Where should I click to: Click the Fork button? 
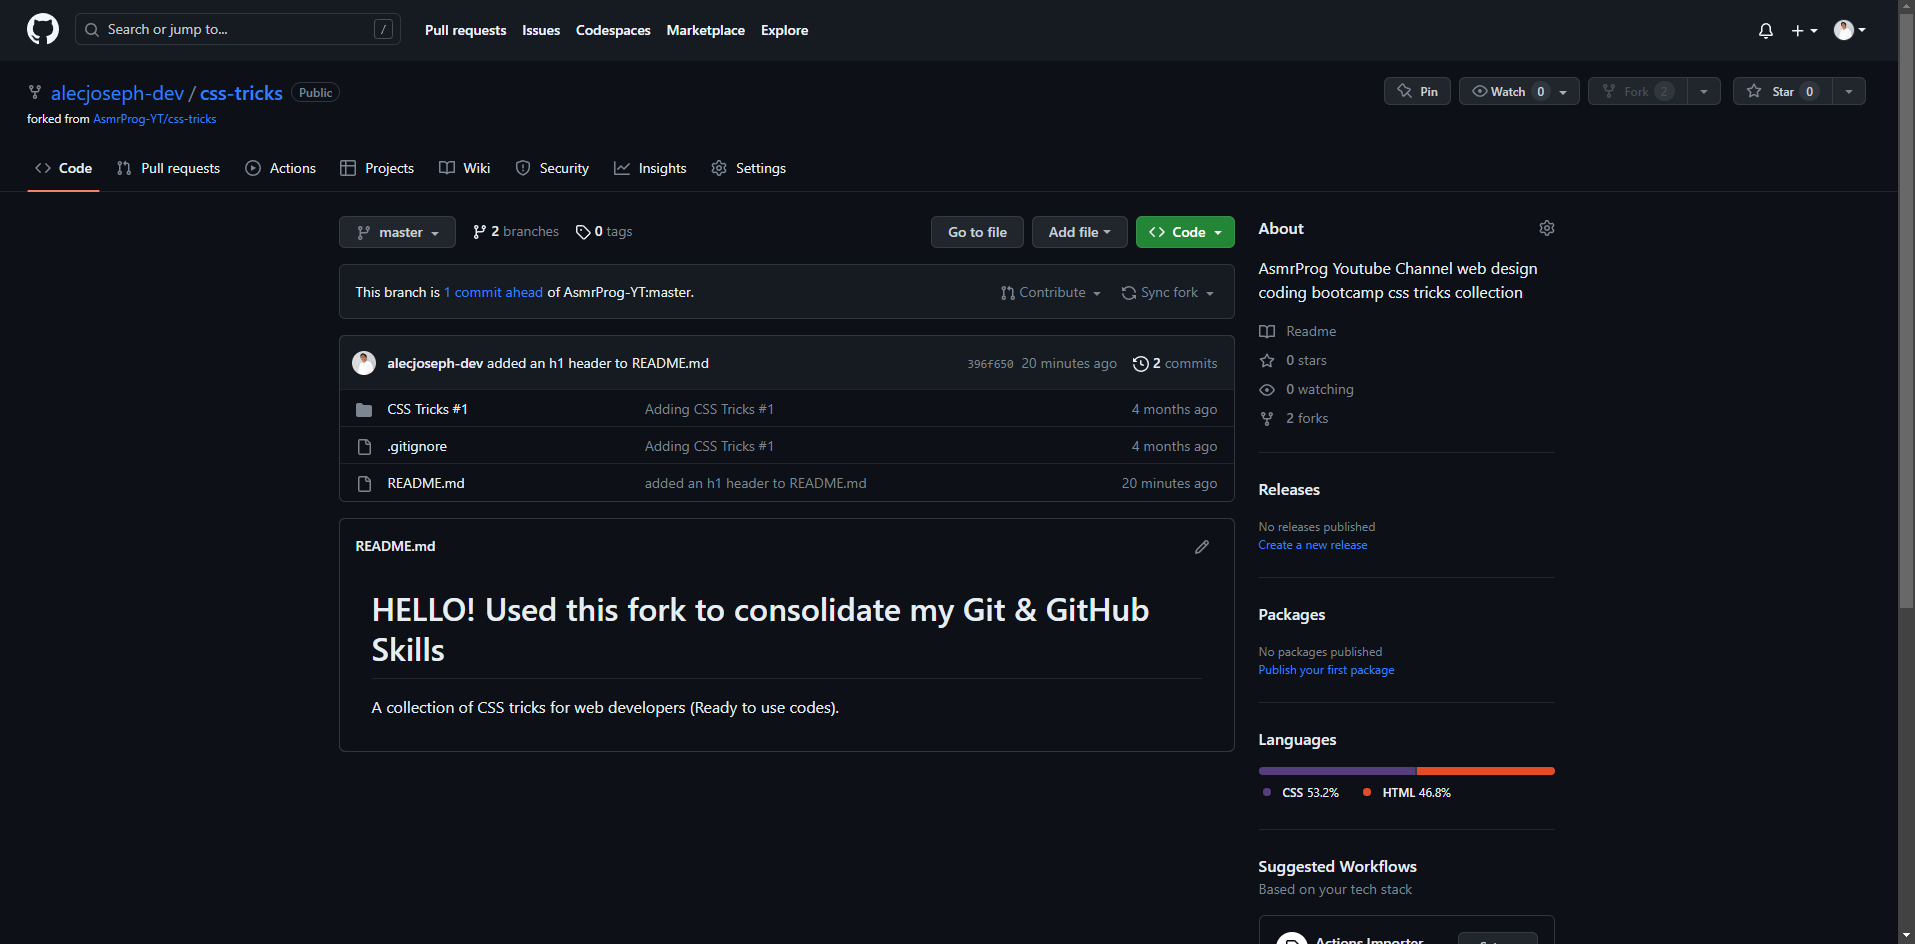tap(1637, 91)
